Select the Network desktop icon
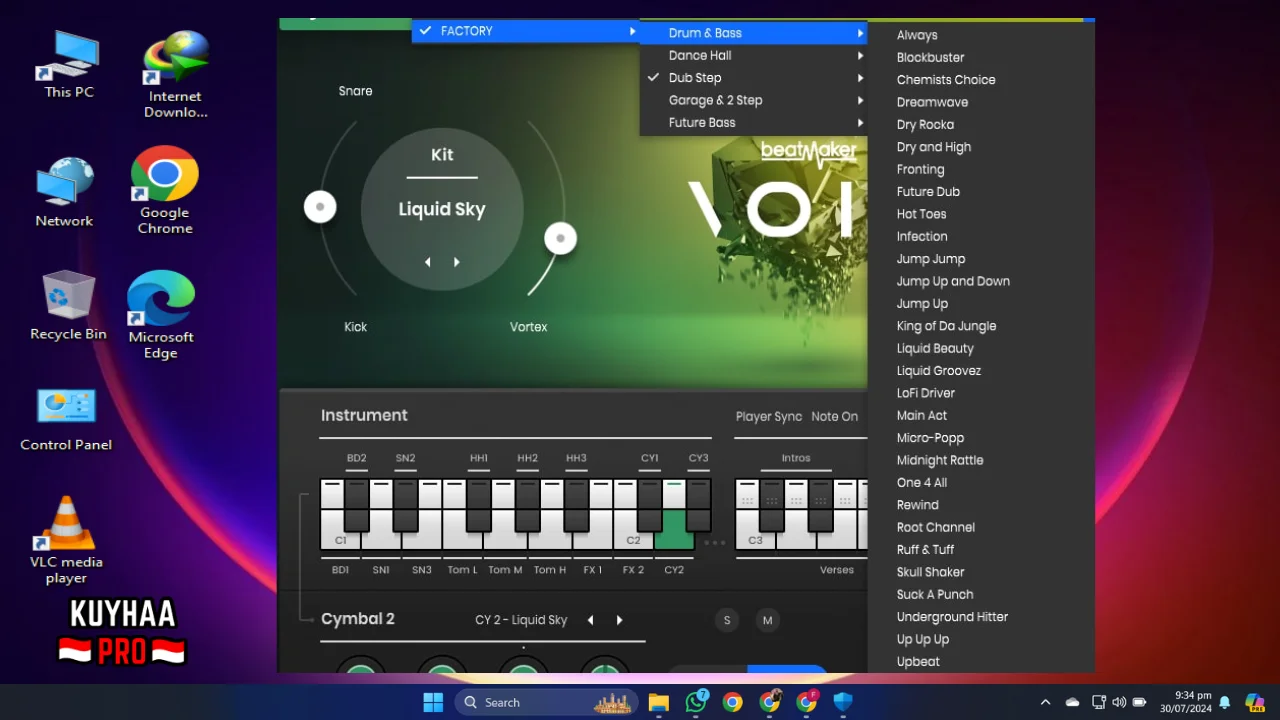 click(64, 192)
